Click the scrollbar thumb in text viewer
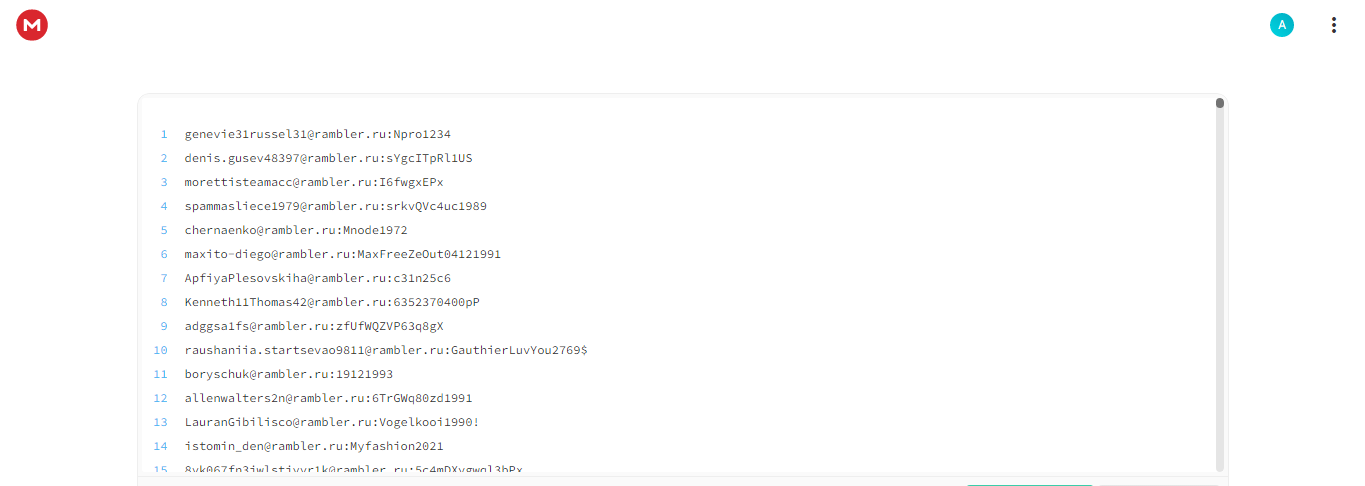The height and width of the screenshot is (486, 1365). (x=1220, y=103)
